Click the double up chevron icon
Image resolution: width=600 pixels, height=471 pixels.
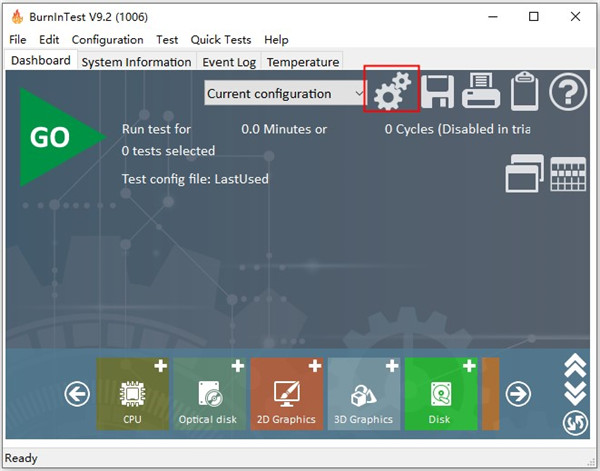point(575,366)
